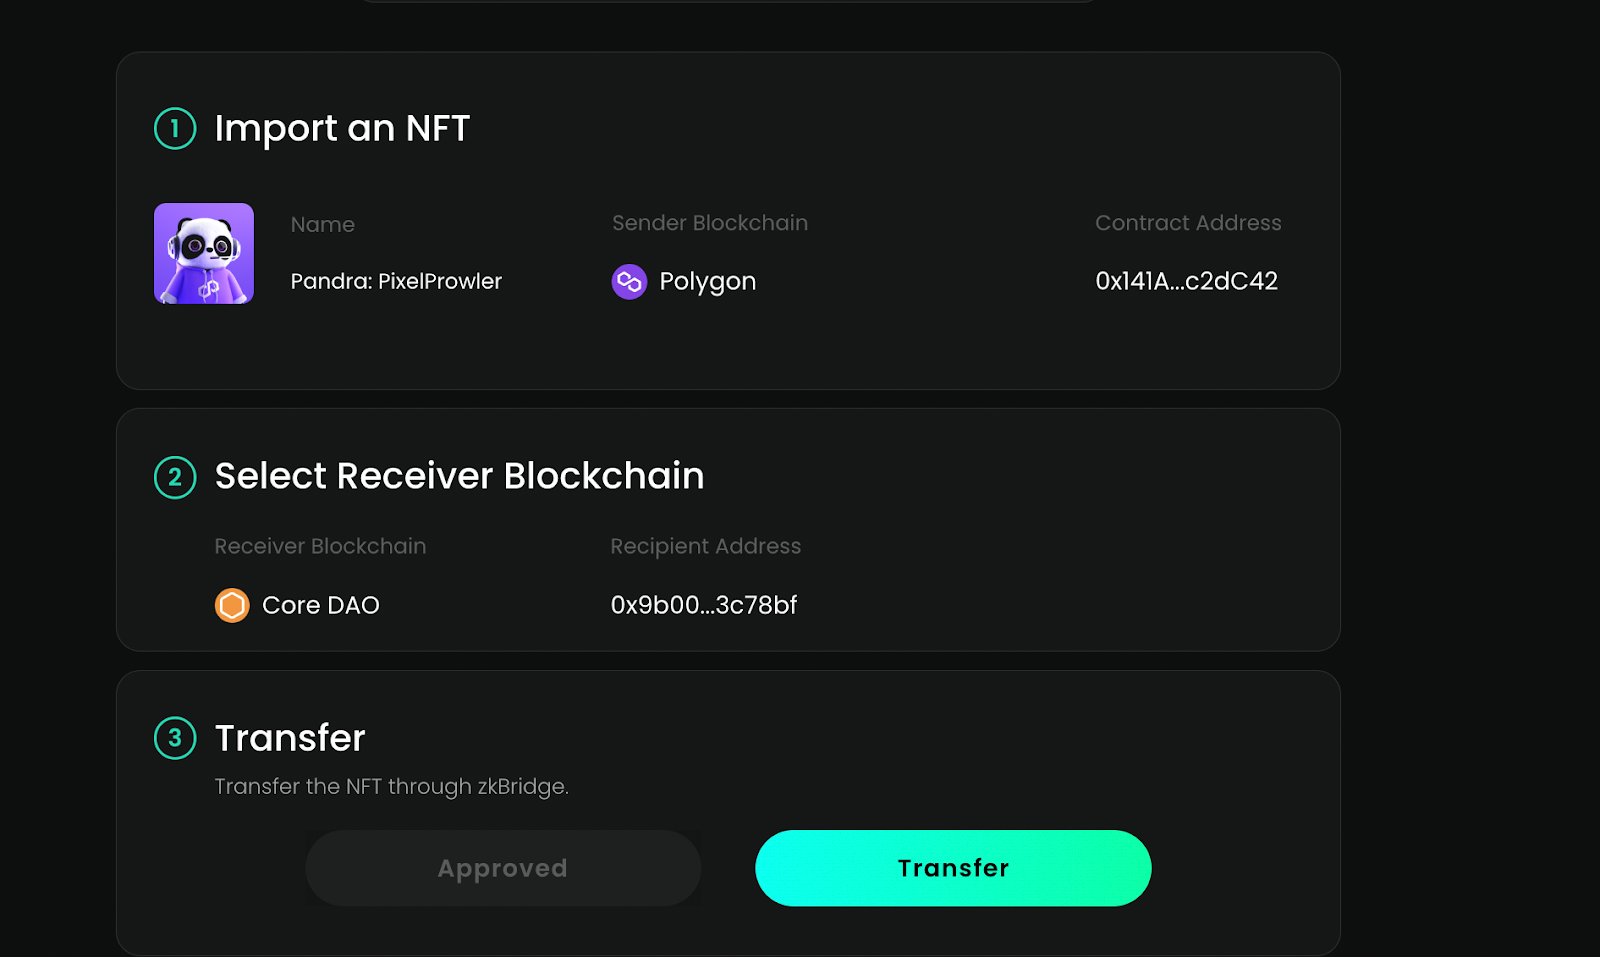
Task: Click the Sender Blockchain label
Action: 710,223
